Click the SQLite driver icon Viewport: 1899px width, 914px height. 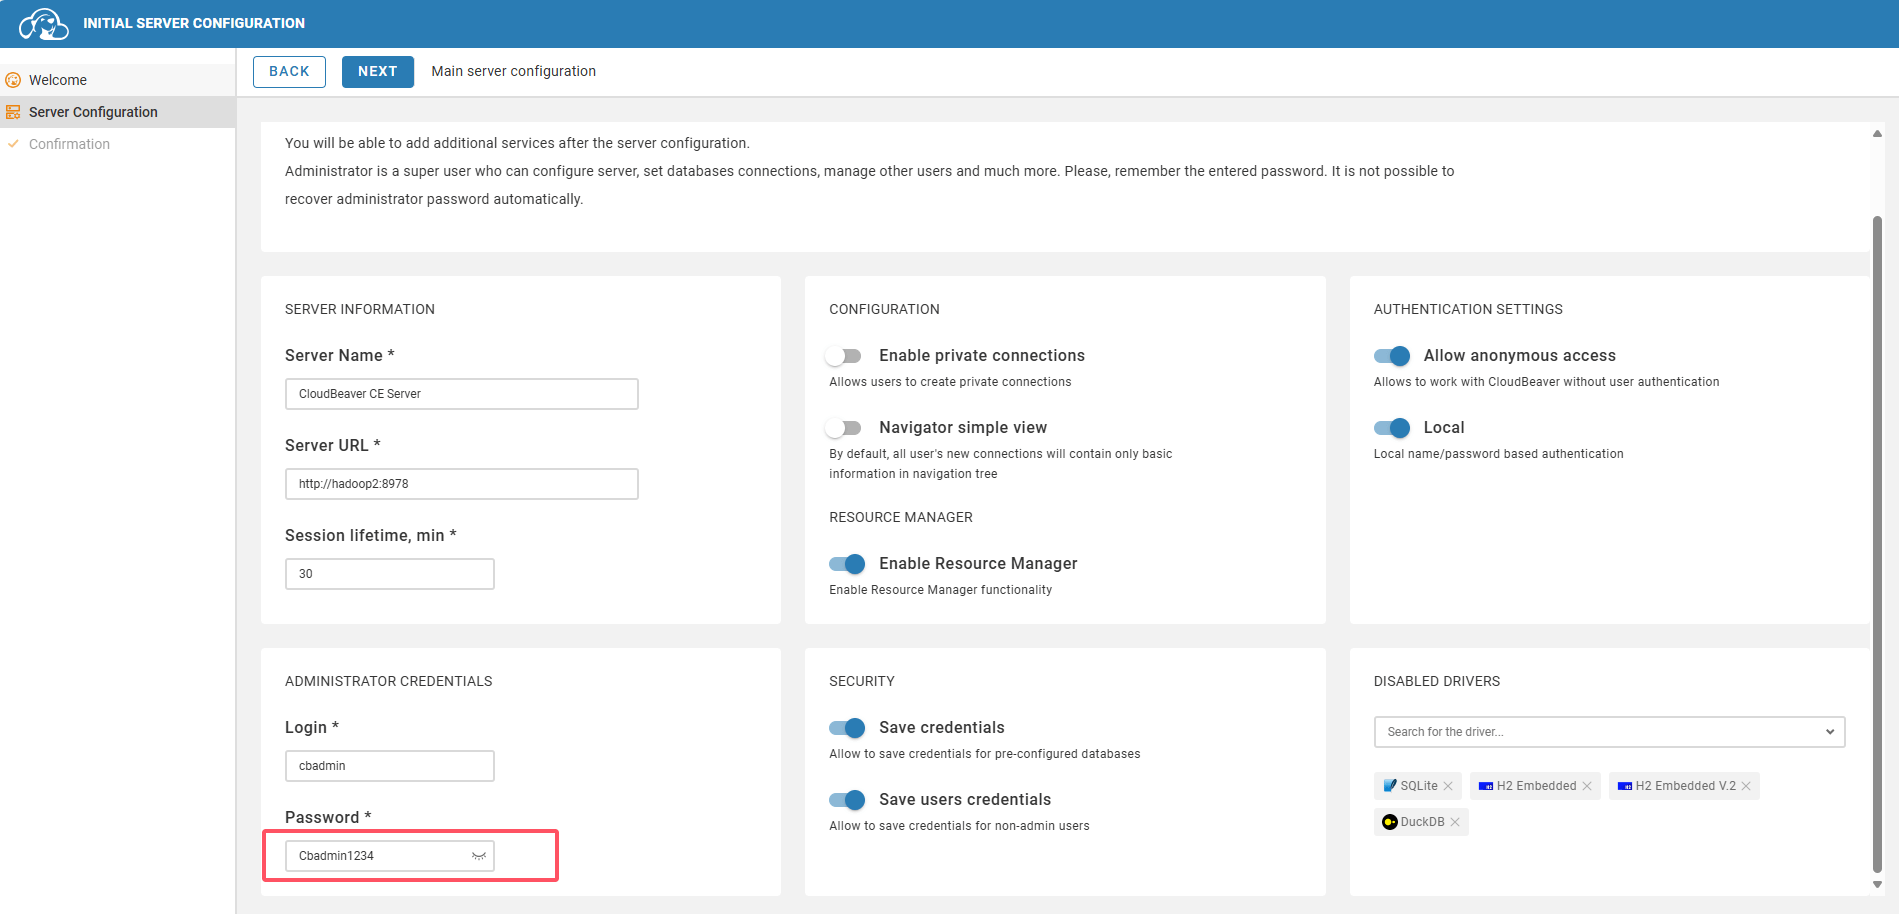point(1390,786)
